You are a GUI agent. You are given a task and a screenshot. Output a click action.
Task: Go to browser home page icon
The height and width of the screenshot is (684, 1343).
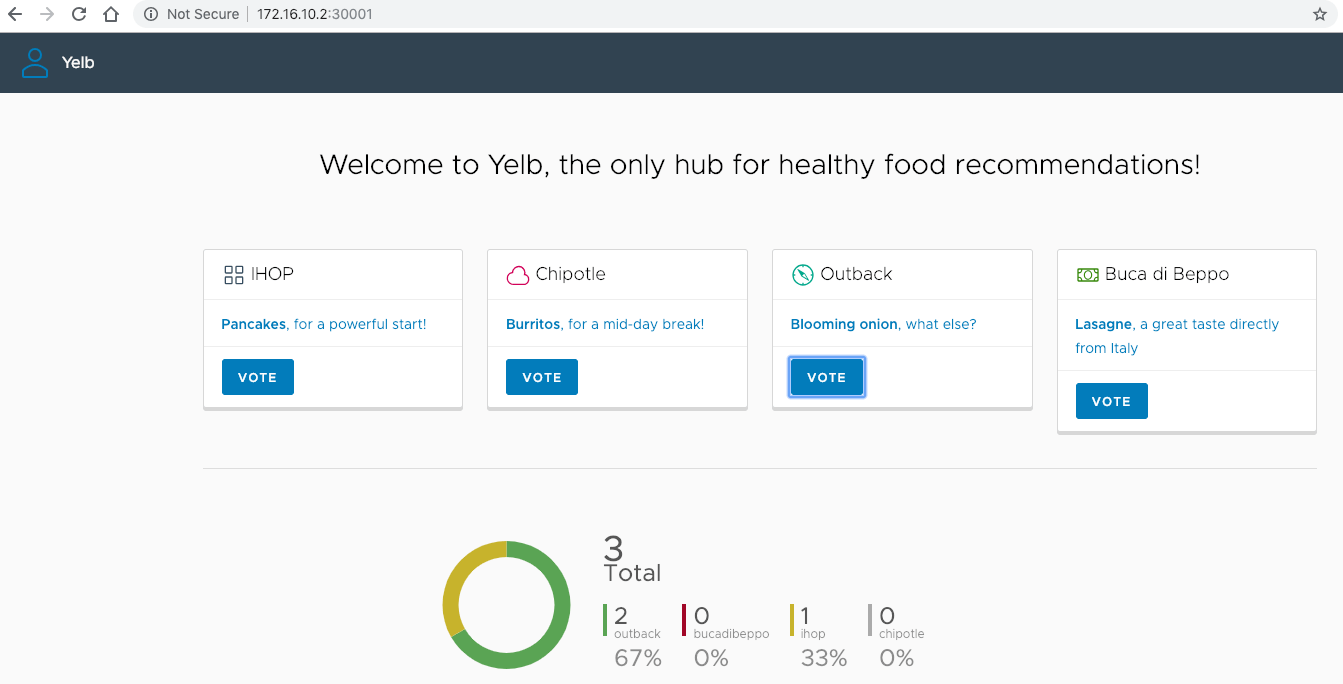[111, 14]
